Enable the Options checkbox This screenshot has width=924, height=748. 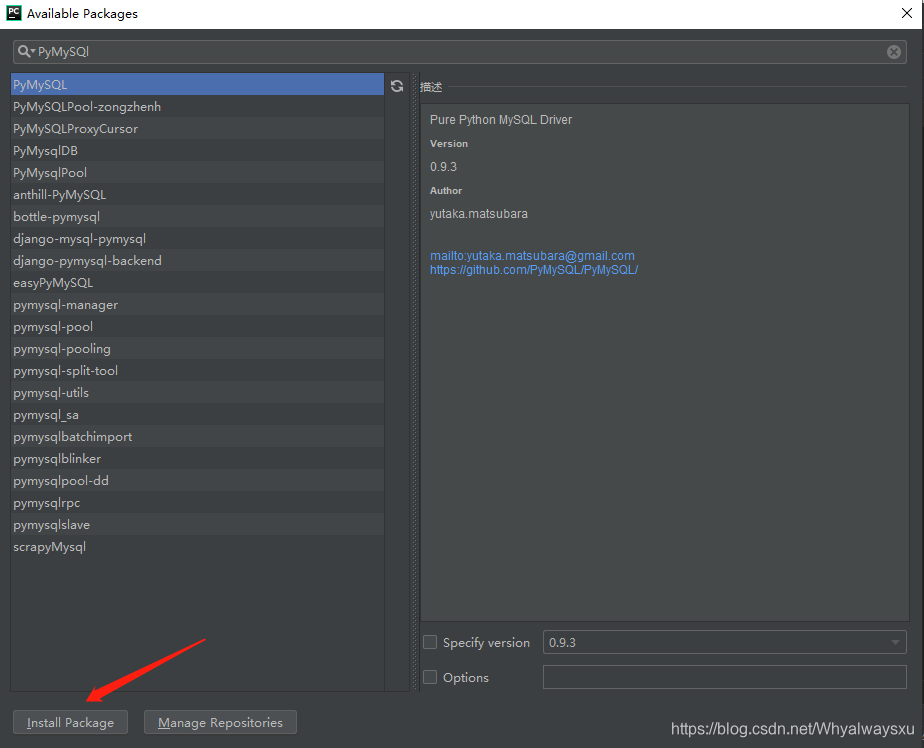tap(430, 677)
